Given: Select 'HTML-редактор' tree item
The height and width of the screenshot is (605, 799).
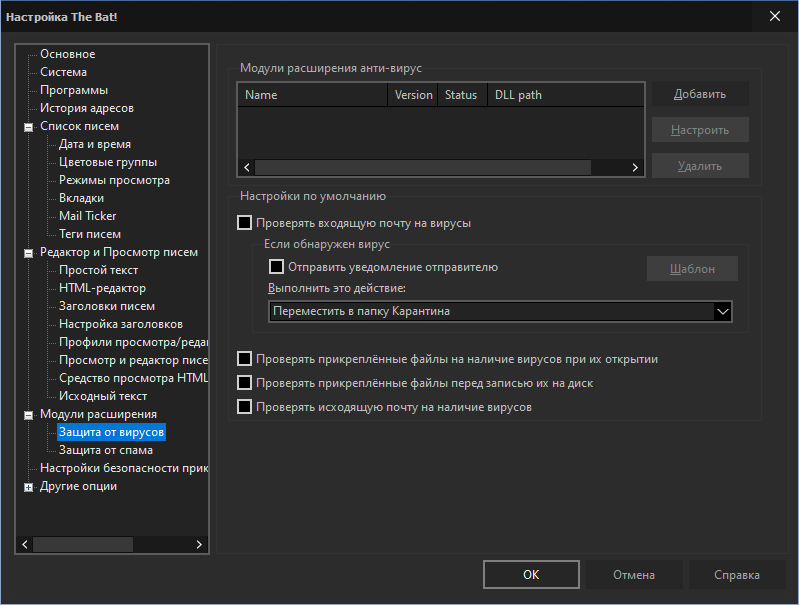Looking at the screenshot, I should tap(102, 288).
